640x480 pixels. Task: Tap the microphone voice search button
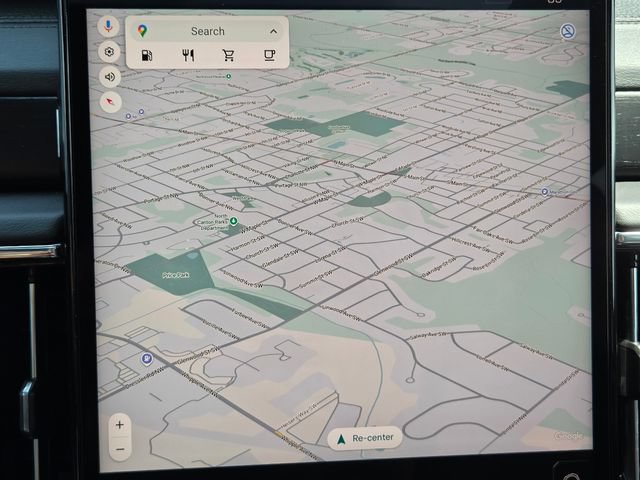pyautogui.click(x=108, y=26)
